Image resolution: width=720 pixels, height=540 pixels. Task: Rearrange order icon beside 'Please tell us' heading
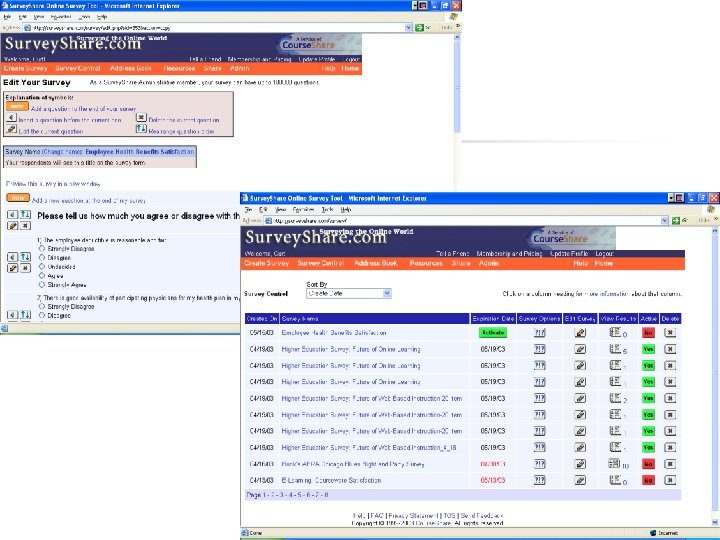pyautogui.click(x=25, y=214)
